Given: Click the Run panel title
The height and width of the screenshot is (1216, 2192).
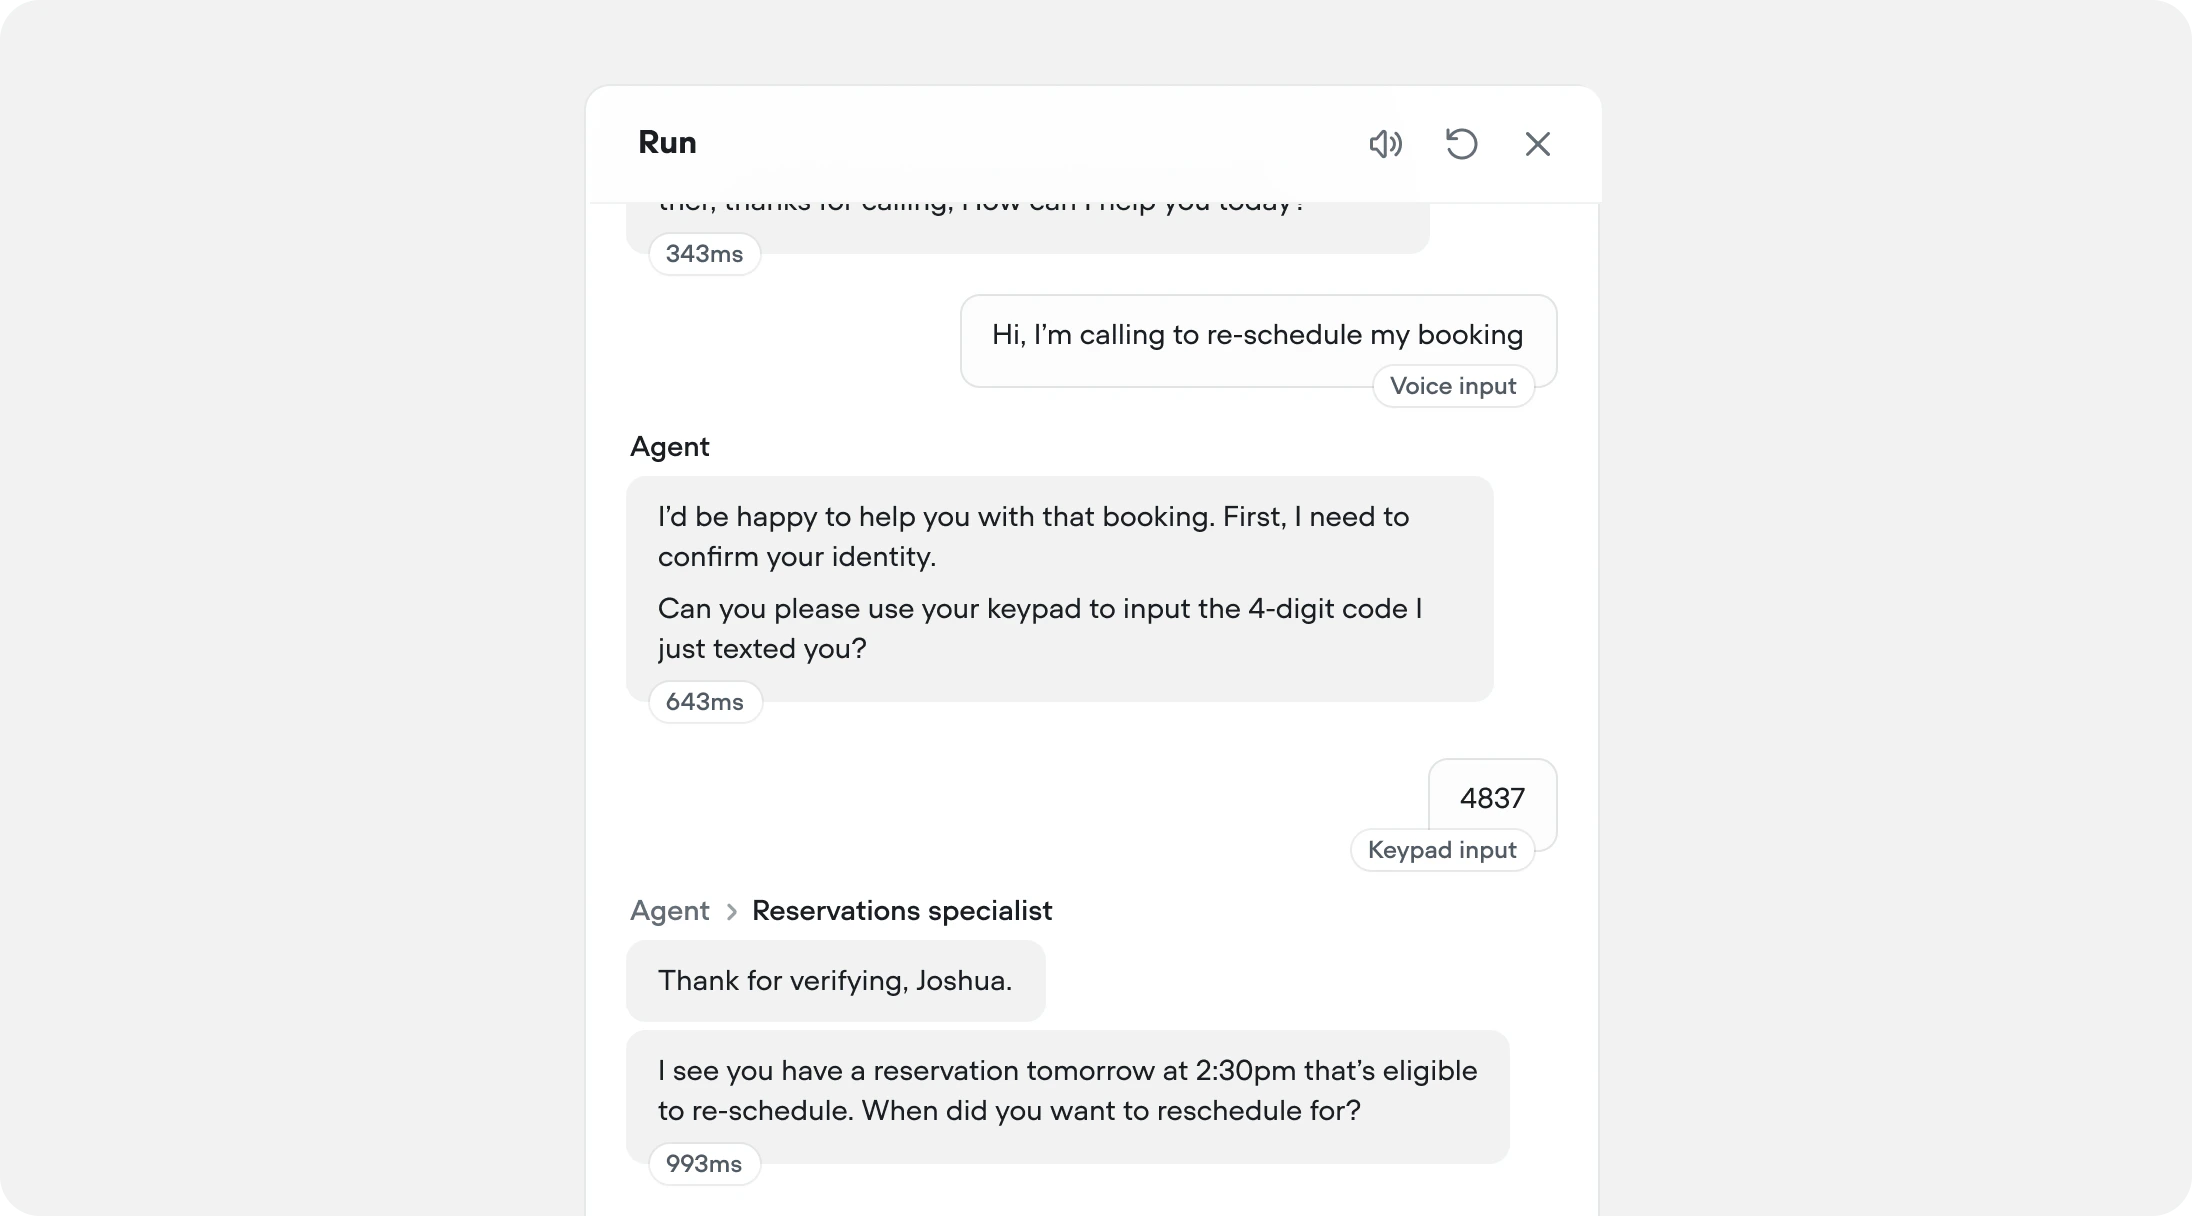Looking at the screenshot, I should 666,142.
